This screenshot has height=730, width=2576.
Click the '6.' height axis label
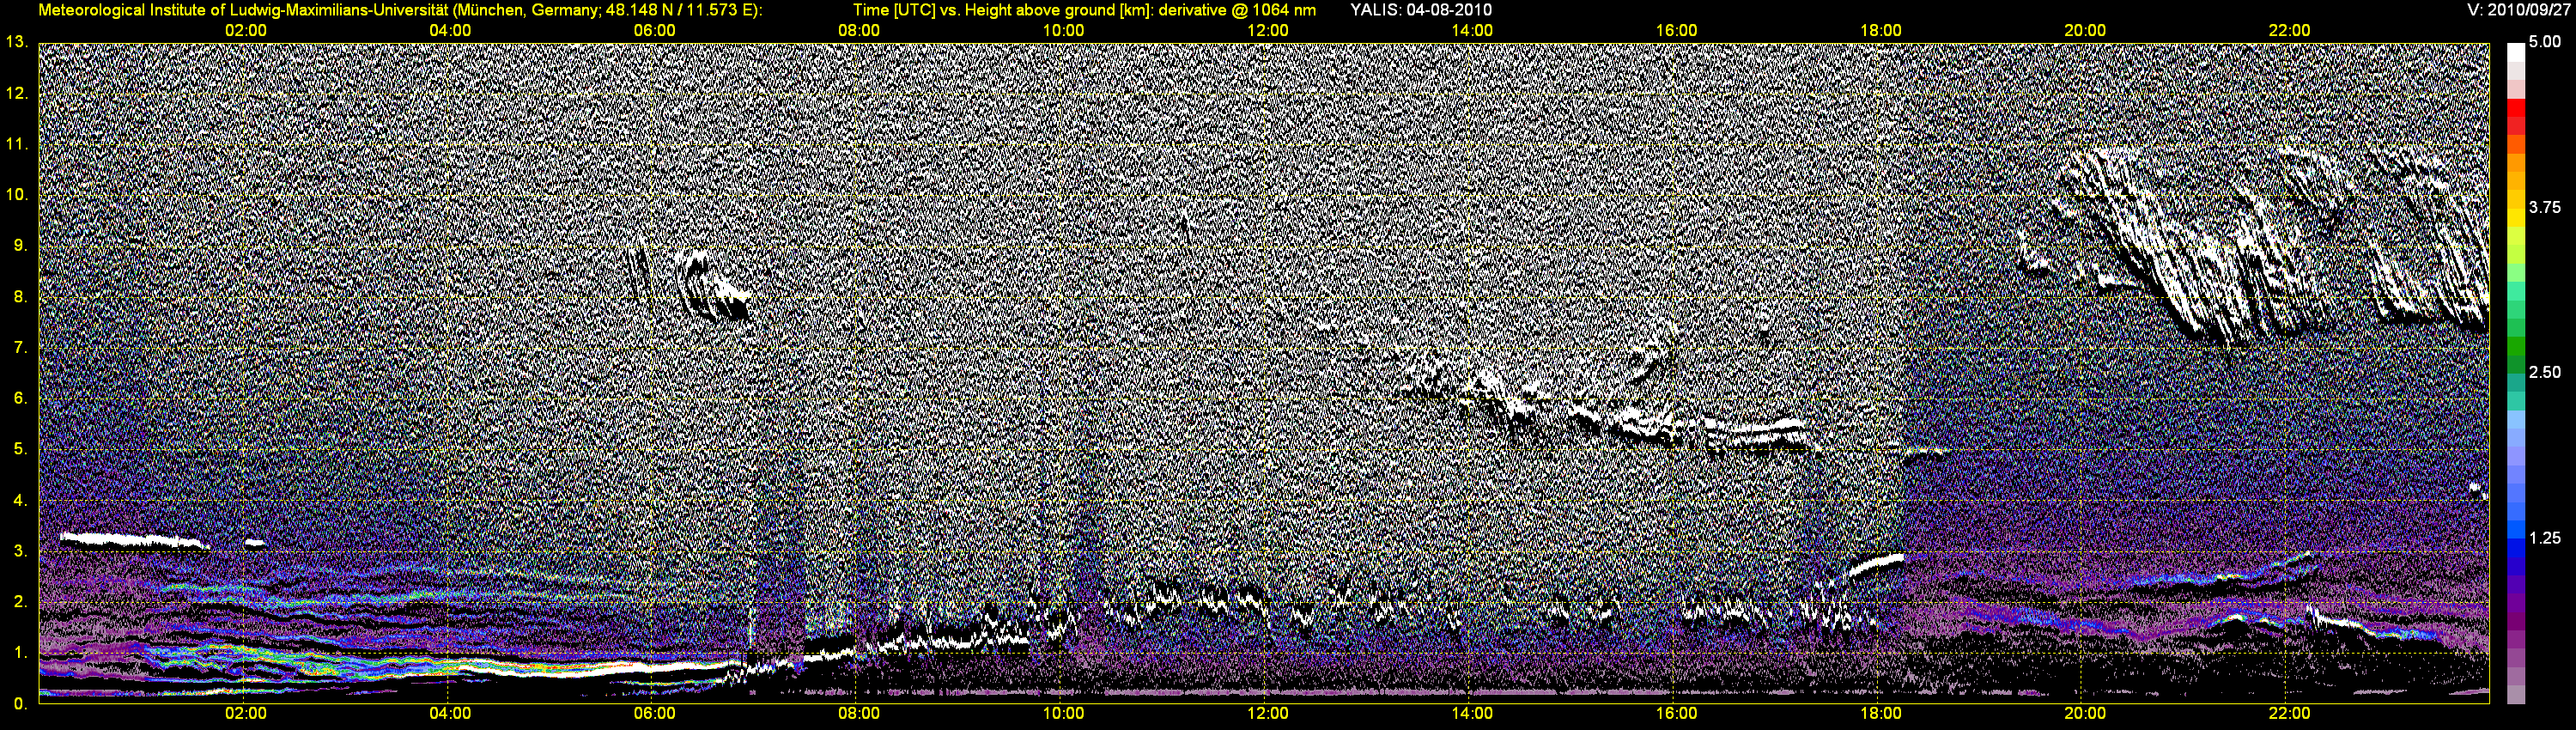click(20, 398)
